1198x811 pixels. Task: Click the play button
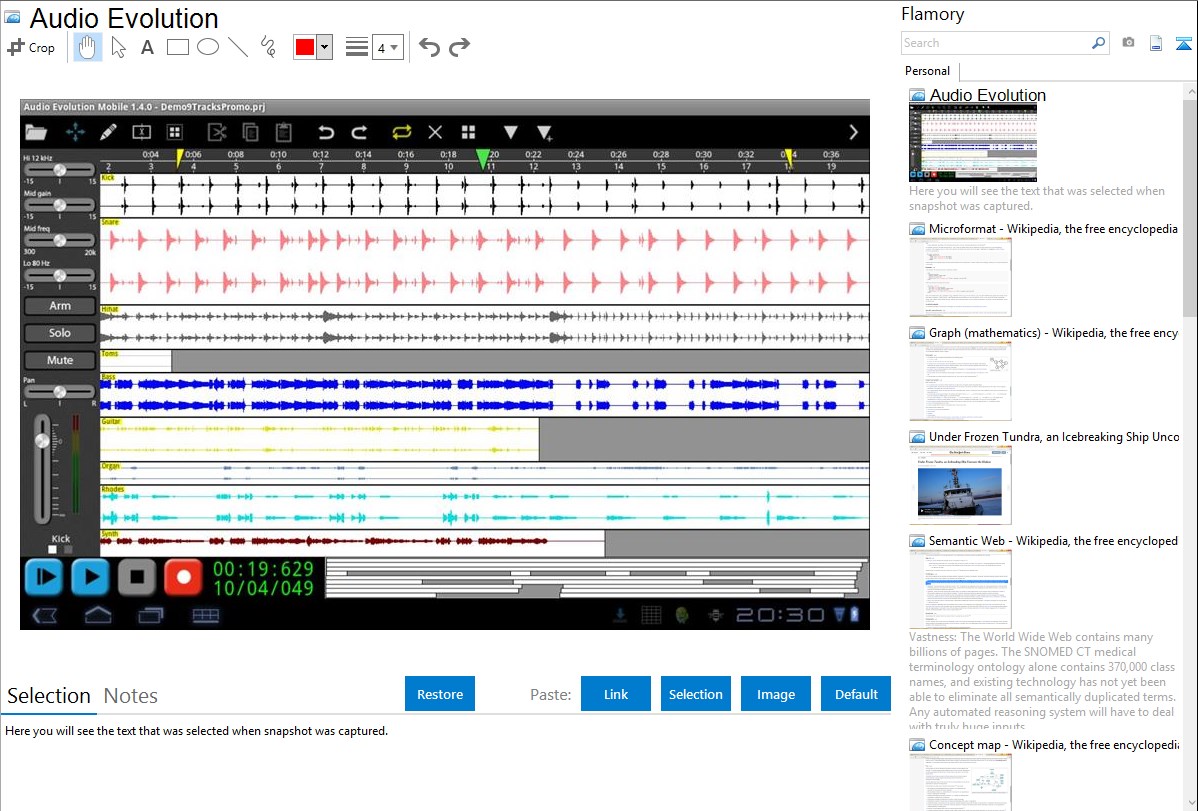(x=90, y=577)
